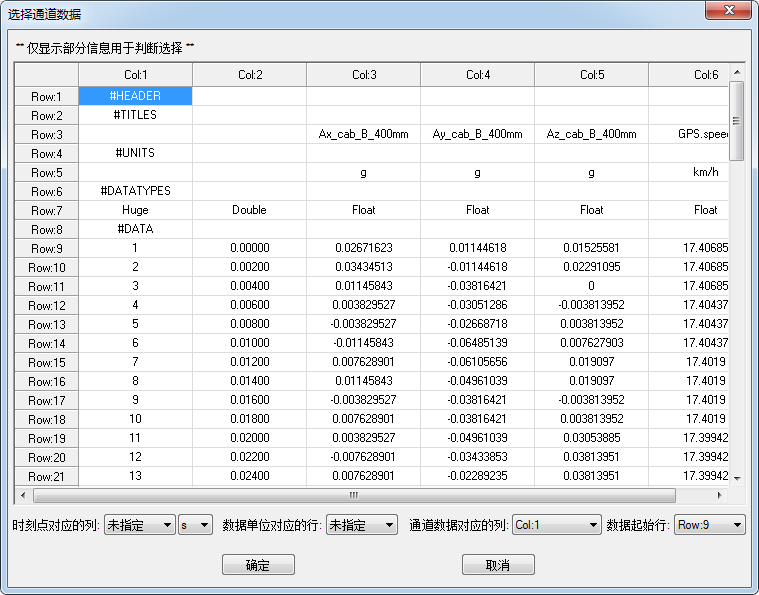Select the Row:3 row header
The image size is (759, 595).
tap(46, 134)
